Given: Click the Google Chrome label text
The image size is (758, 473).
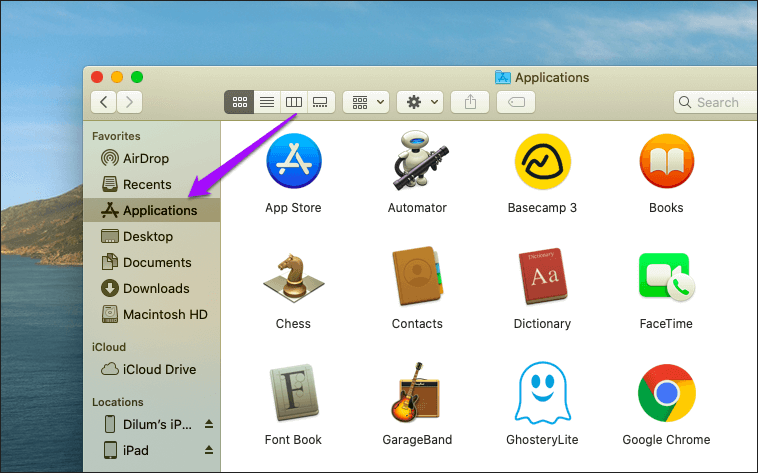Looking at the screenshot, I should pos(667,440).
